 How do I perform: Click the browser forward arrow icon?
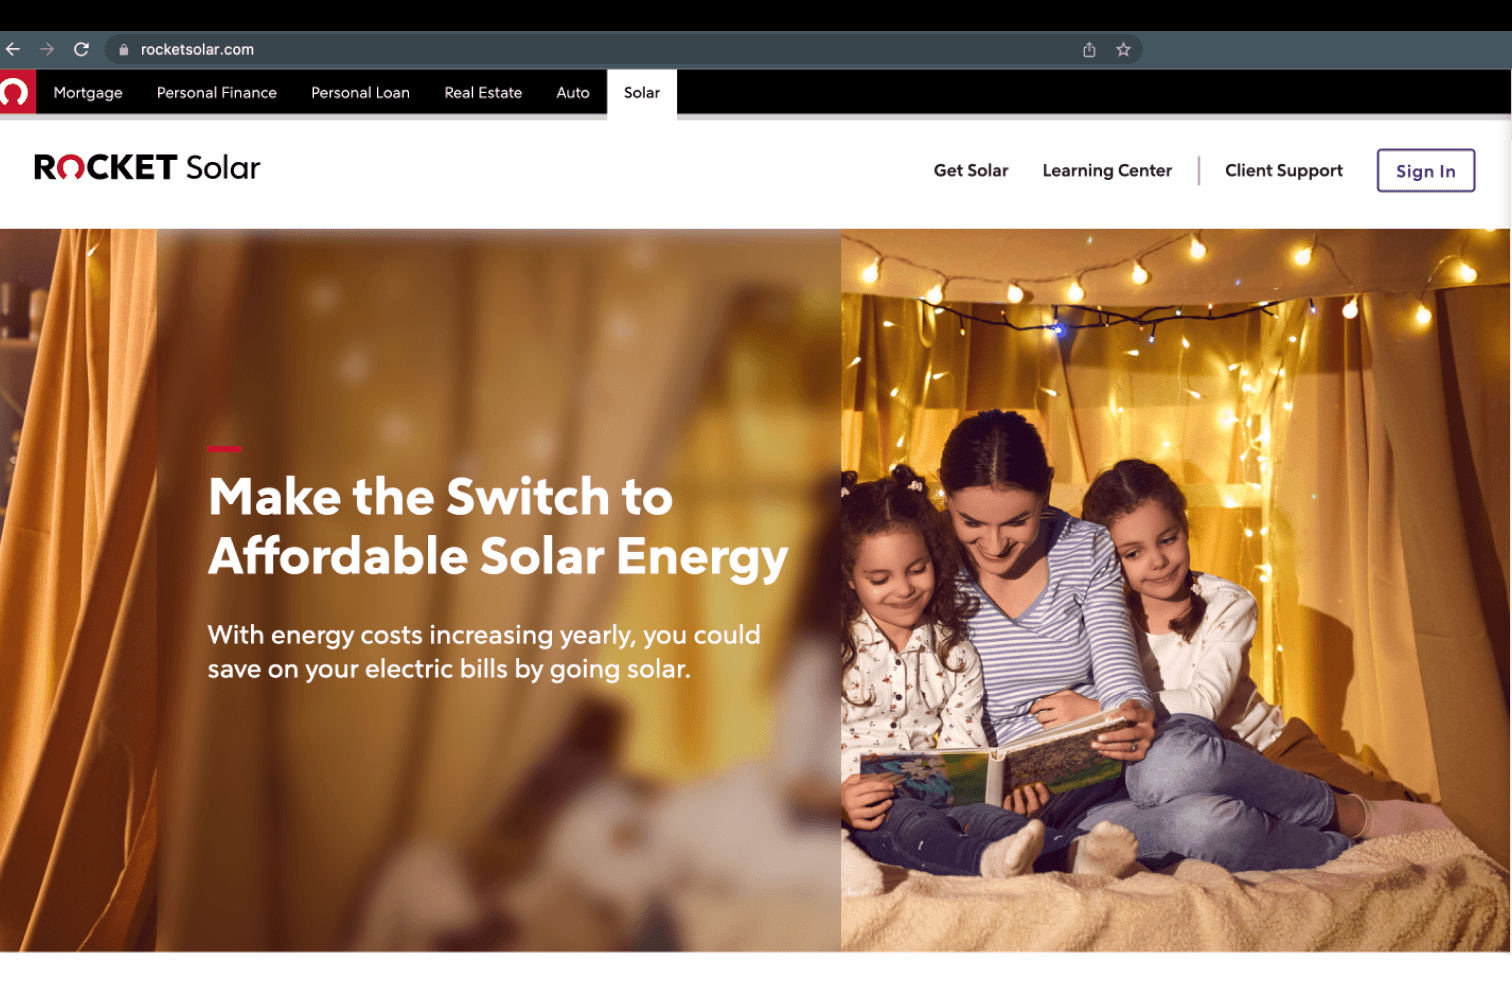47,49
